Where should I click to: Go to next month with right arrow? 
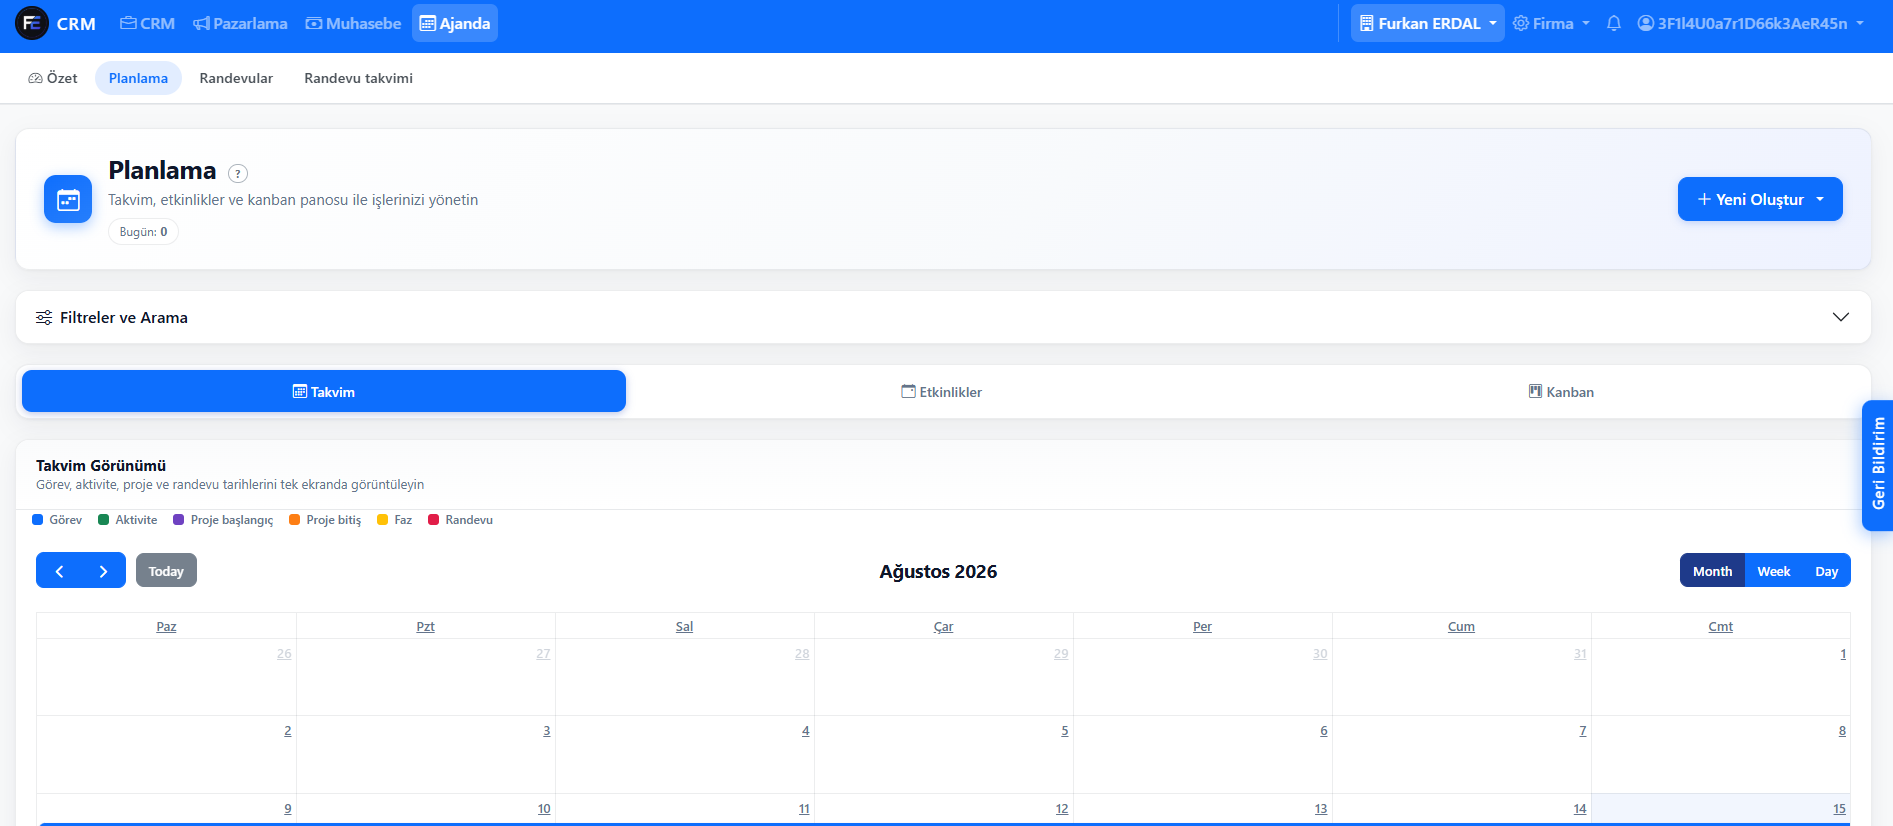tap(103, 571)
